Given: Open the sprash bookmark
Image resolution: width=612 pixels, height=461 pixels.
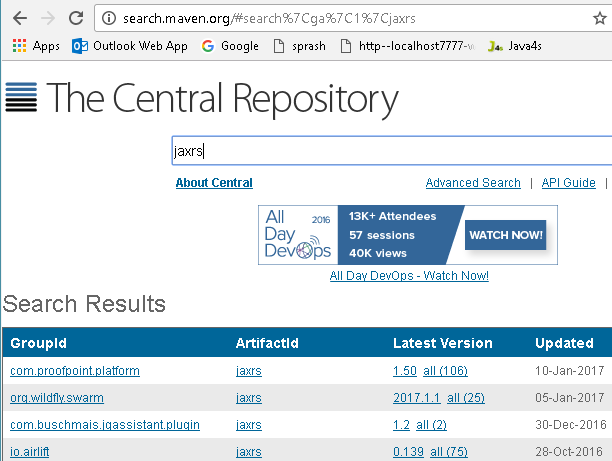Looking at the screenshot, I should tap(299, 46).
